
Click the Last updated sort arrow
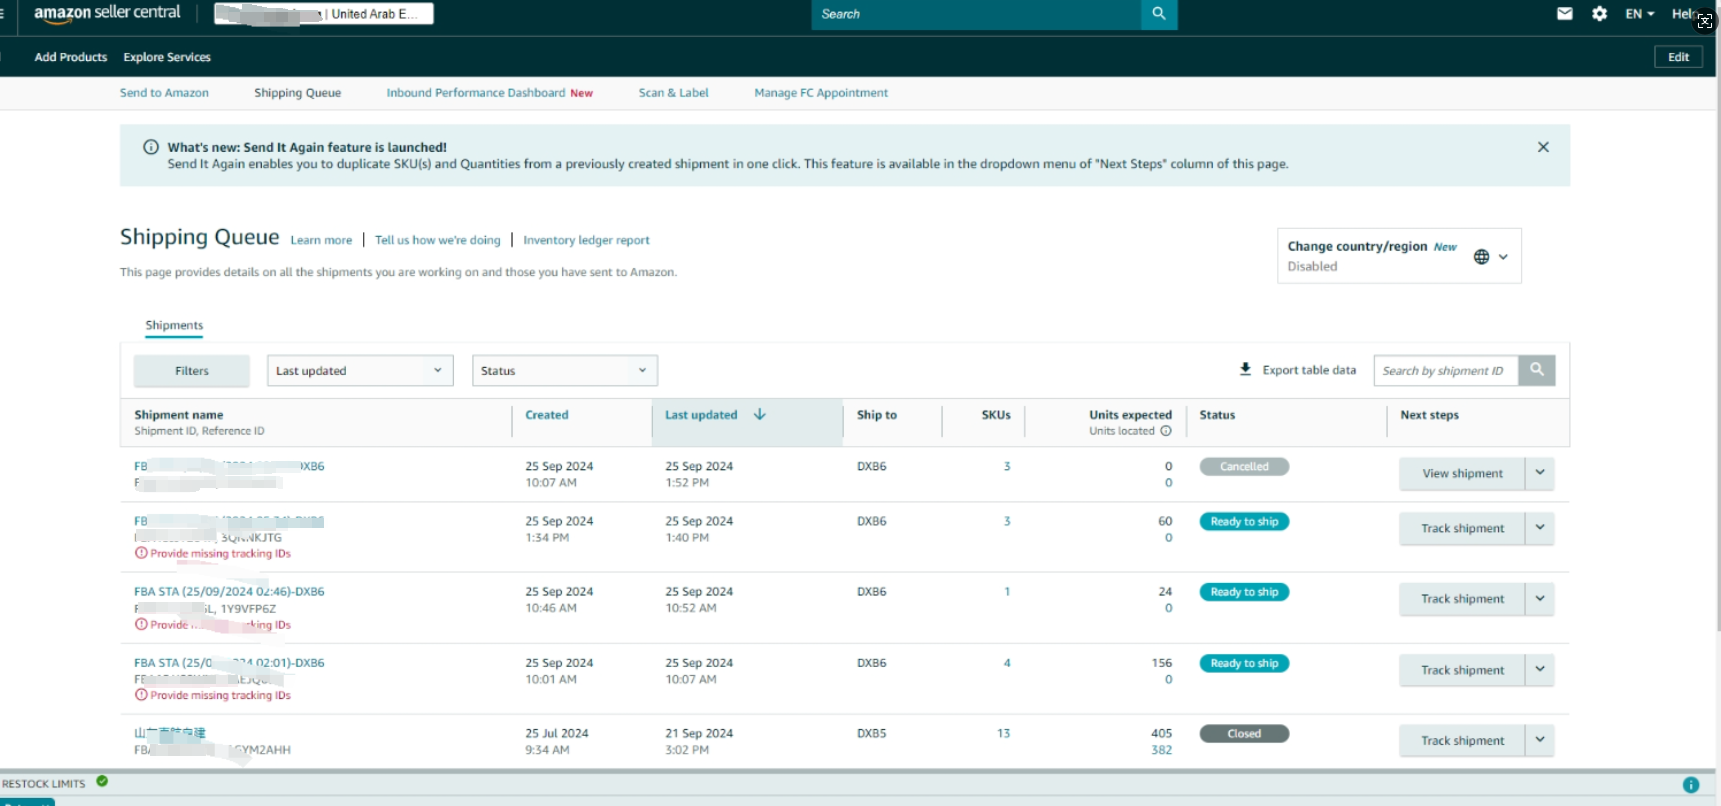click(x=760, y=414)
